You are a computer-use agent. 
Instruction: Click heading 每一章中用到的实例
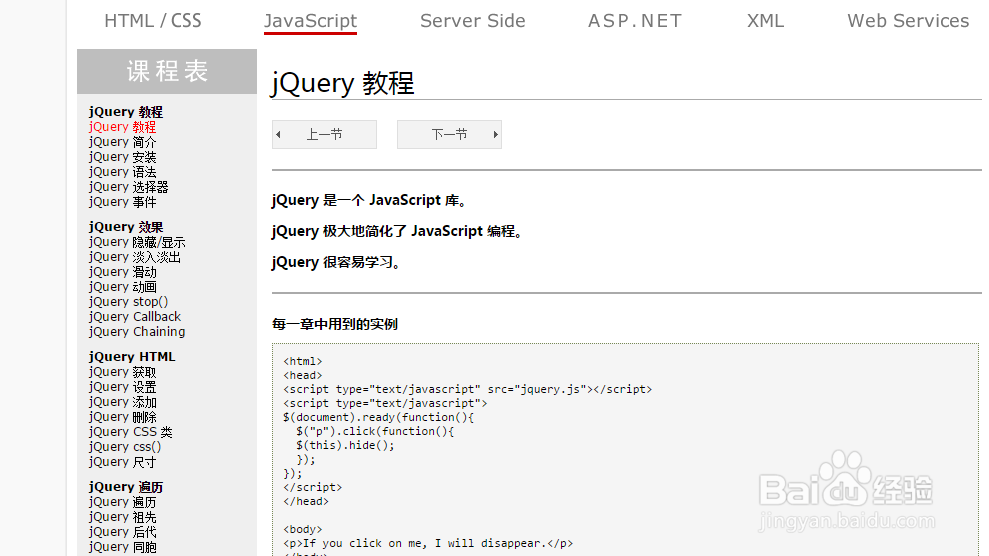point(335,324)
